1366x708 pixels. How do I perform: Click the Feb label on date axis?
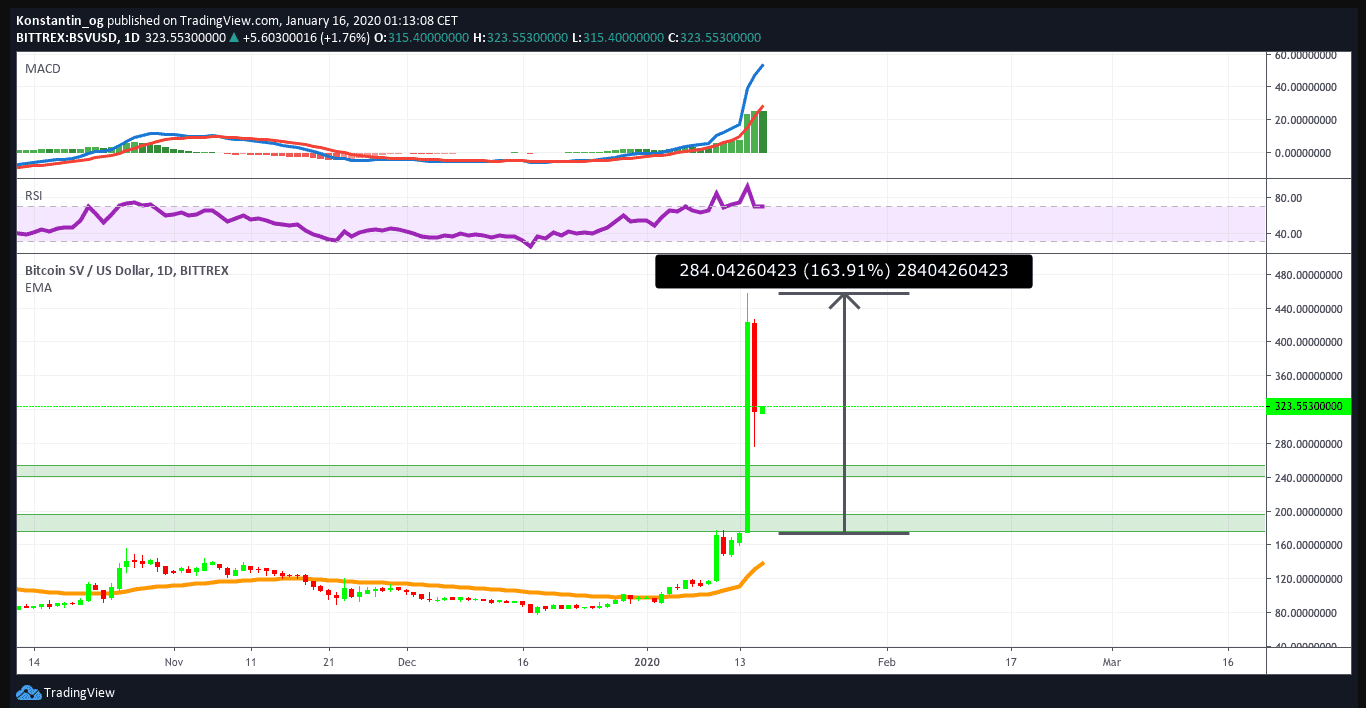coord(886,662)
